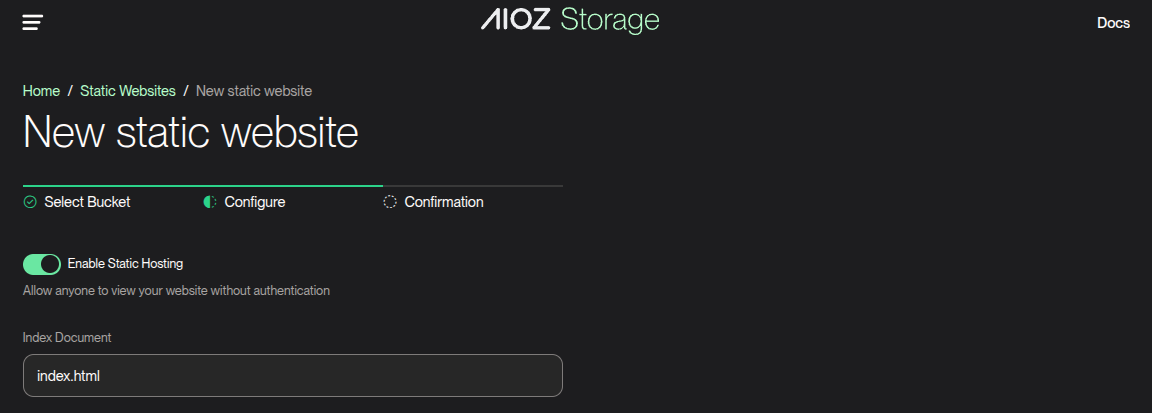
Task: Click the Confirmation dashed-circle step icon
Action: 390,202
